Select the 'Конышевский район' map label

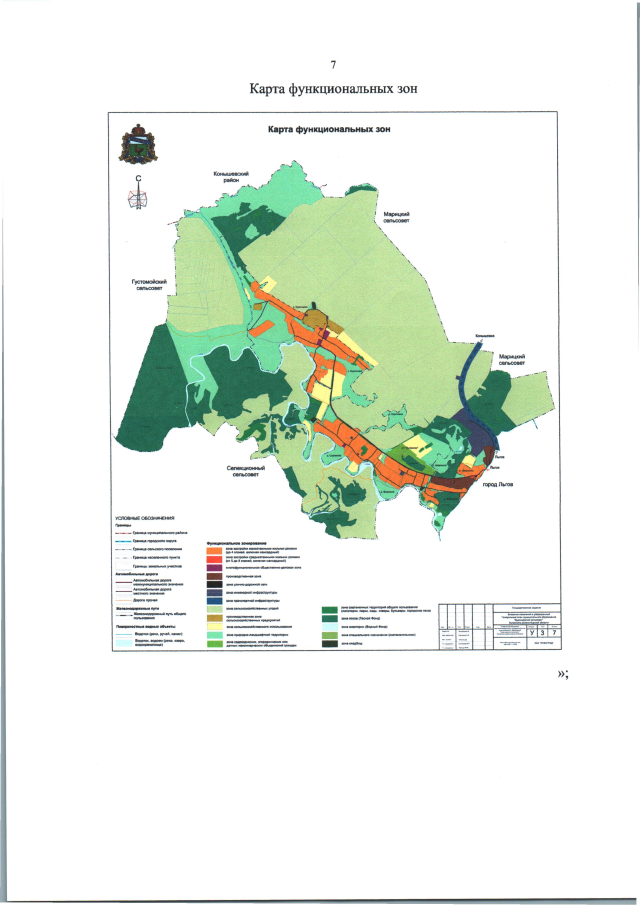pos(230,179)
